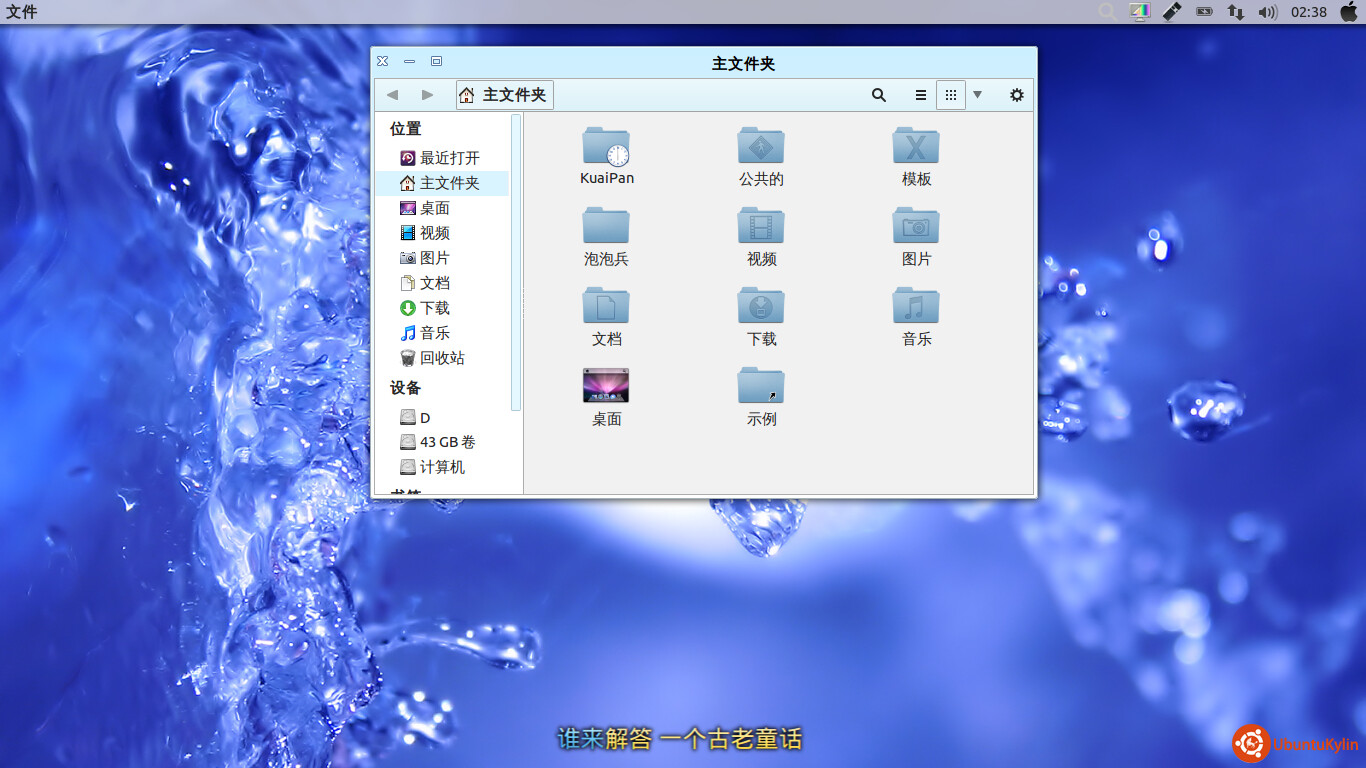Click the search magnifier in toolbar
1366x768 pixels.
(878, 95)
